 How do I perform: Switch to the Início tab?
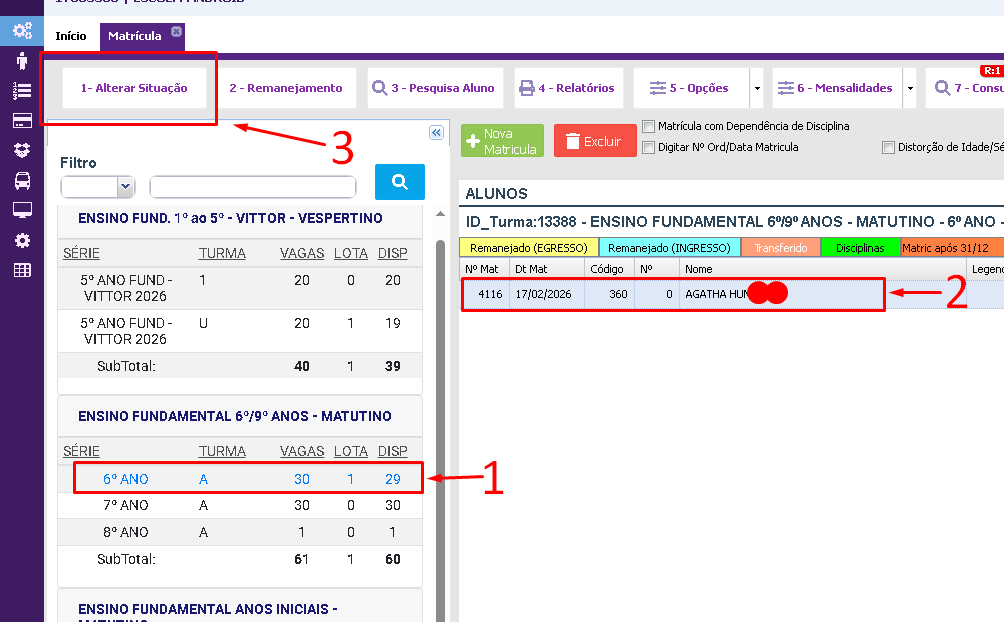[x=71, y=36]
